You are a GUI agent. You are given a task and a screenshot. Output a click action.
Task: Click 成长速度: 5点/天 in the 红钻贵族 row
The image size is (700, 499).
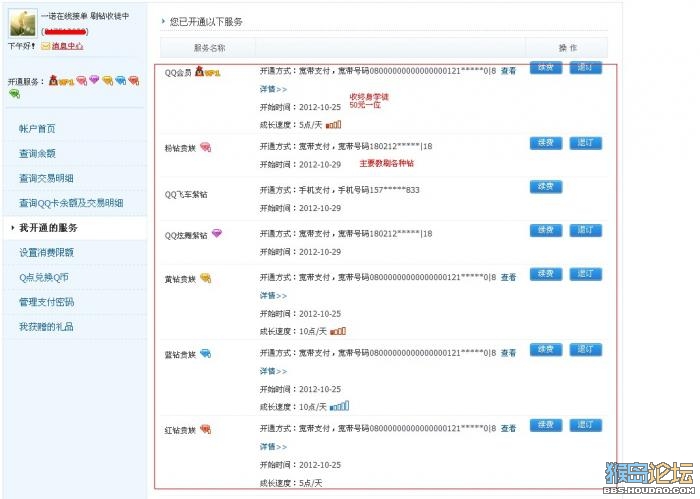click(291, 483)
